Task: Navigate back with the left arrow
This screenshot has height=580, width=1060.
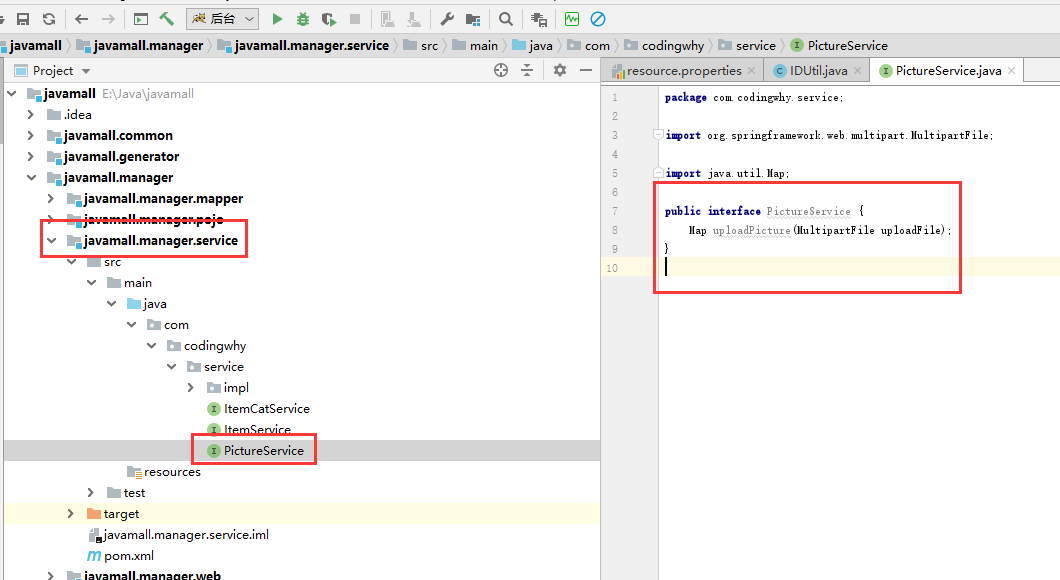Action: pyautogui.click(x=82, y=19)
